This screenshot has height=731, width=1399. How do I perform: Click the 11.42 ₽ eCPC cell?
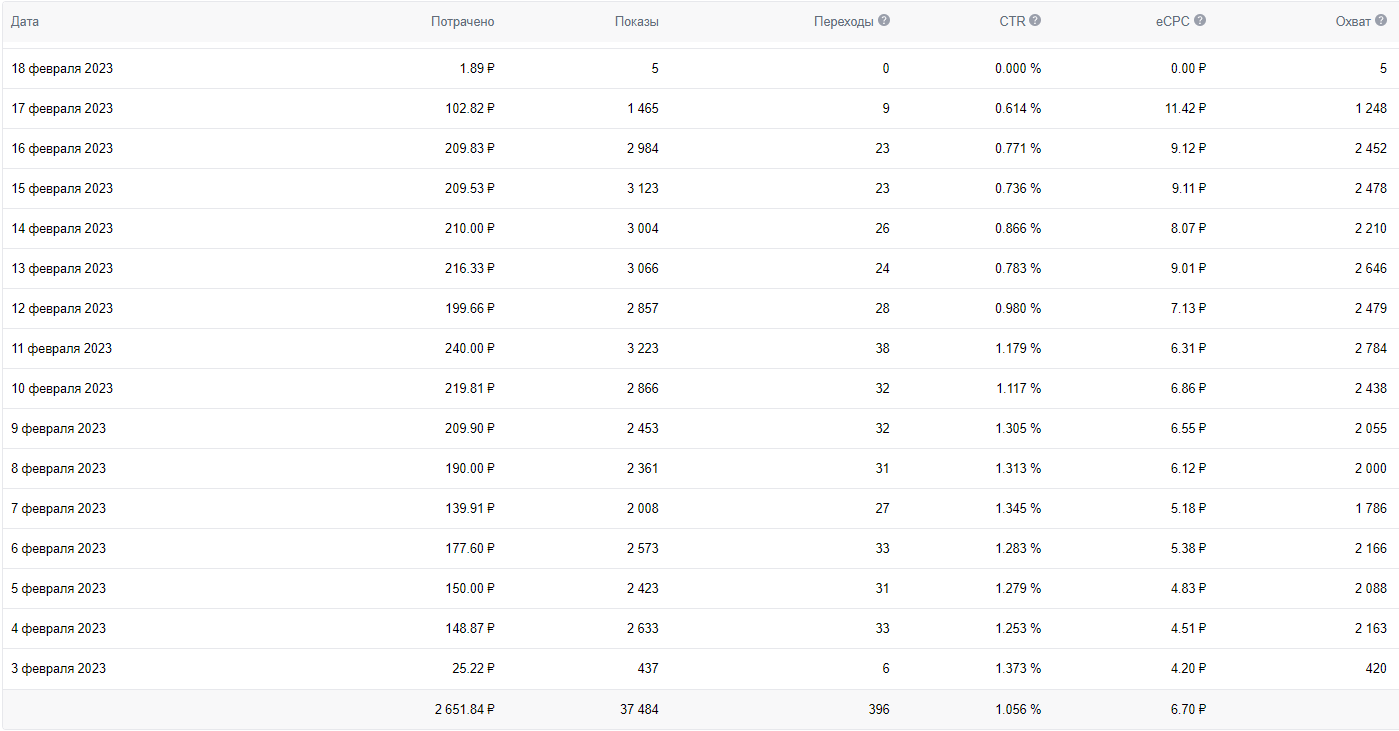tap(1185, 109)
